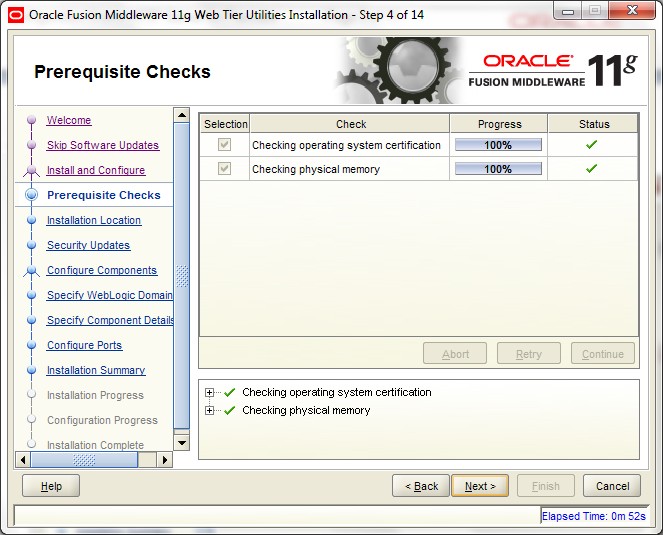
Task: Click the Selection column header
Action: [225, 124]
